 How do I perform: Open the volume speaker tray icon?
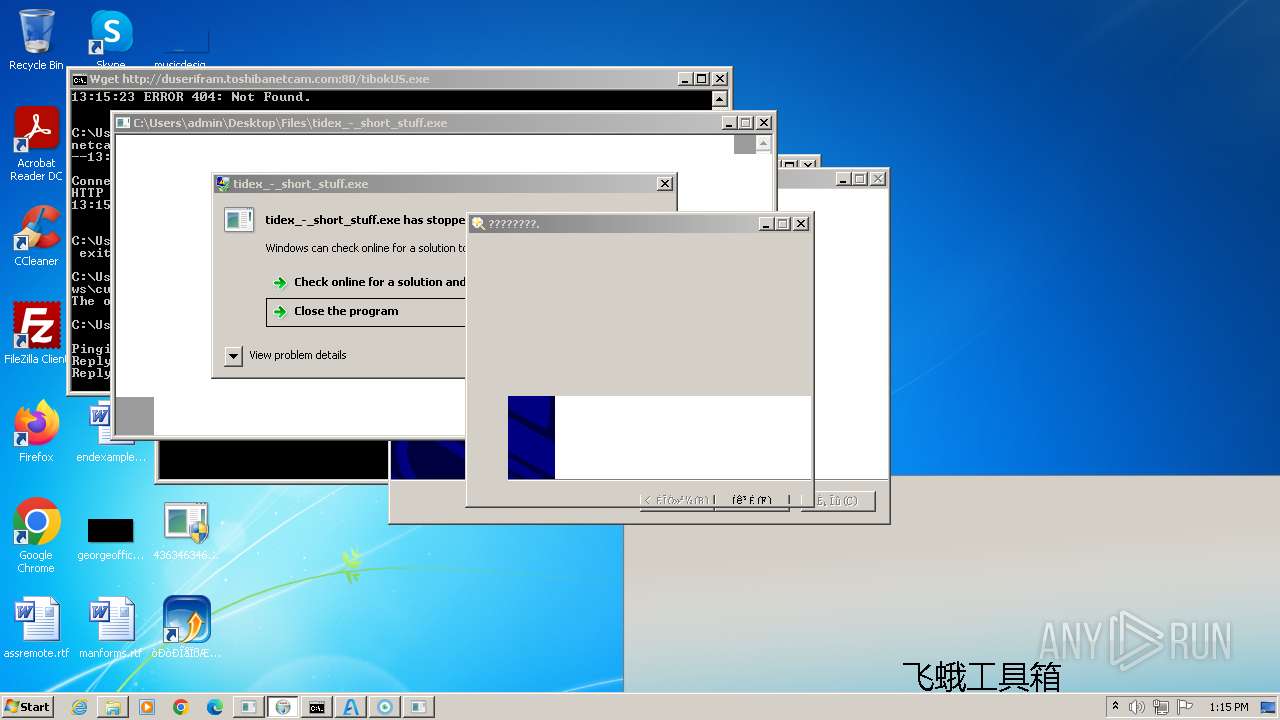coord(1137,707)
